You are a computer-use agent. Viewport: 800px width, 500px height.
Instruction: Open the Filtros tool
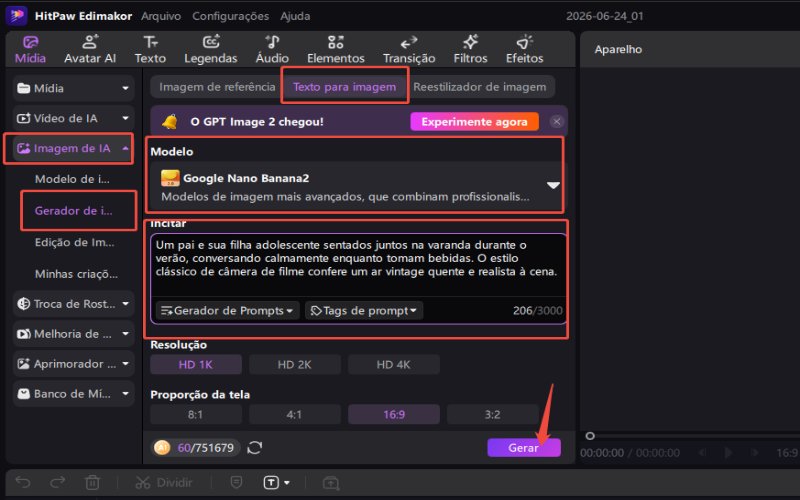pos(470,49)
